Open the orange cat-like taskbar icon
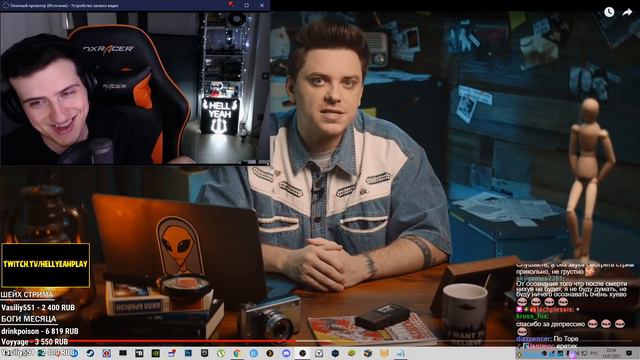Screen dimensions: 640x360 click(x=384, y=353)
